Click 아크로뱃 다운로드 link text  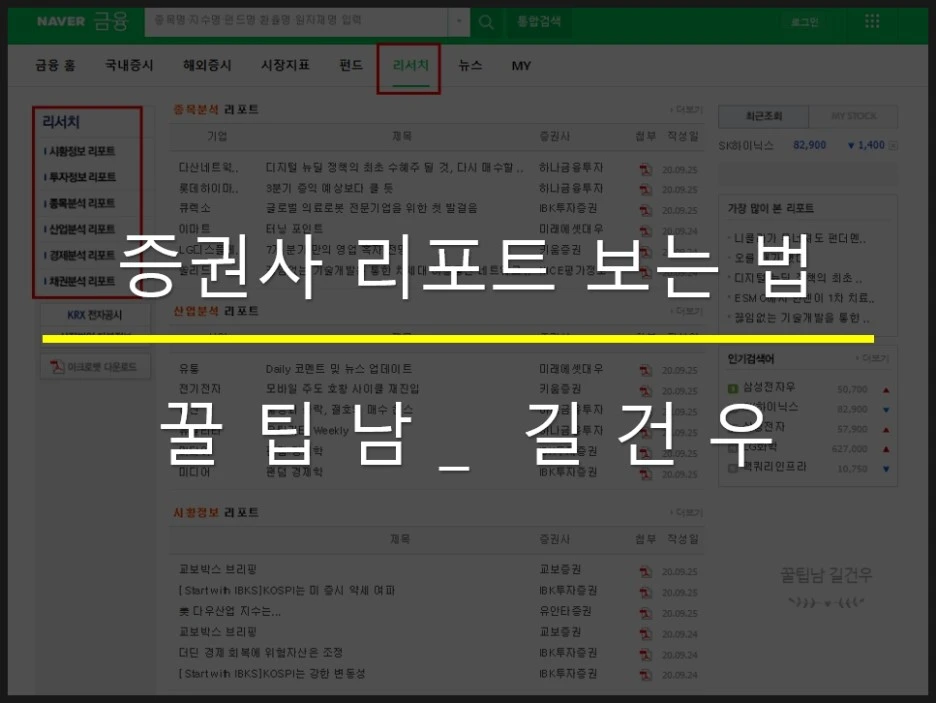[101, 367]
